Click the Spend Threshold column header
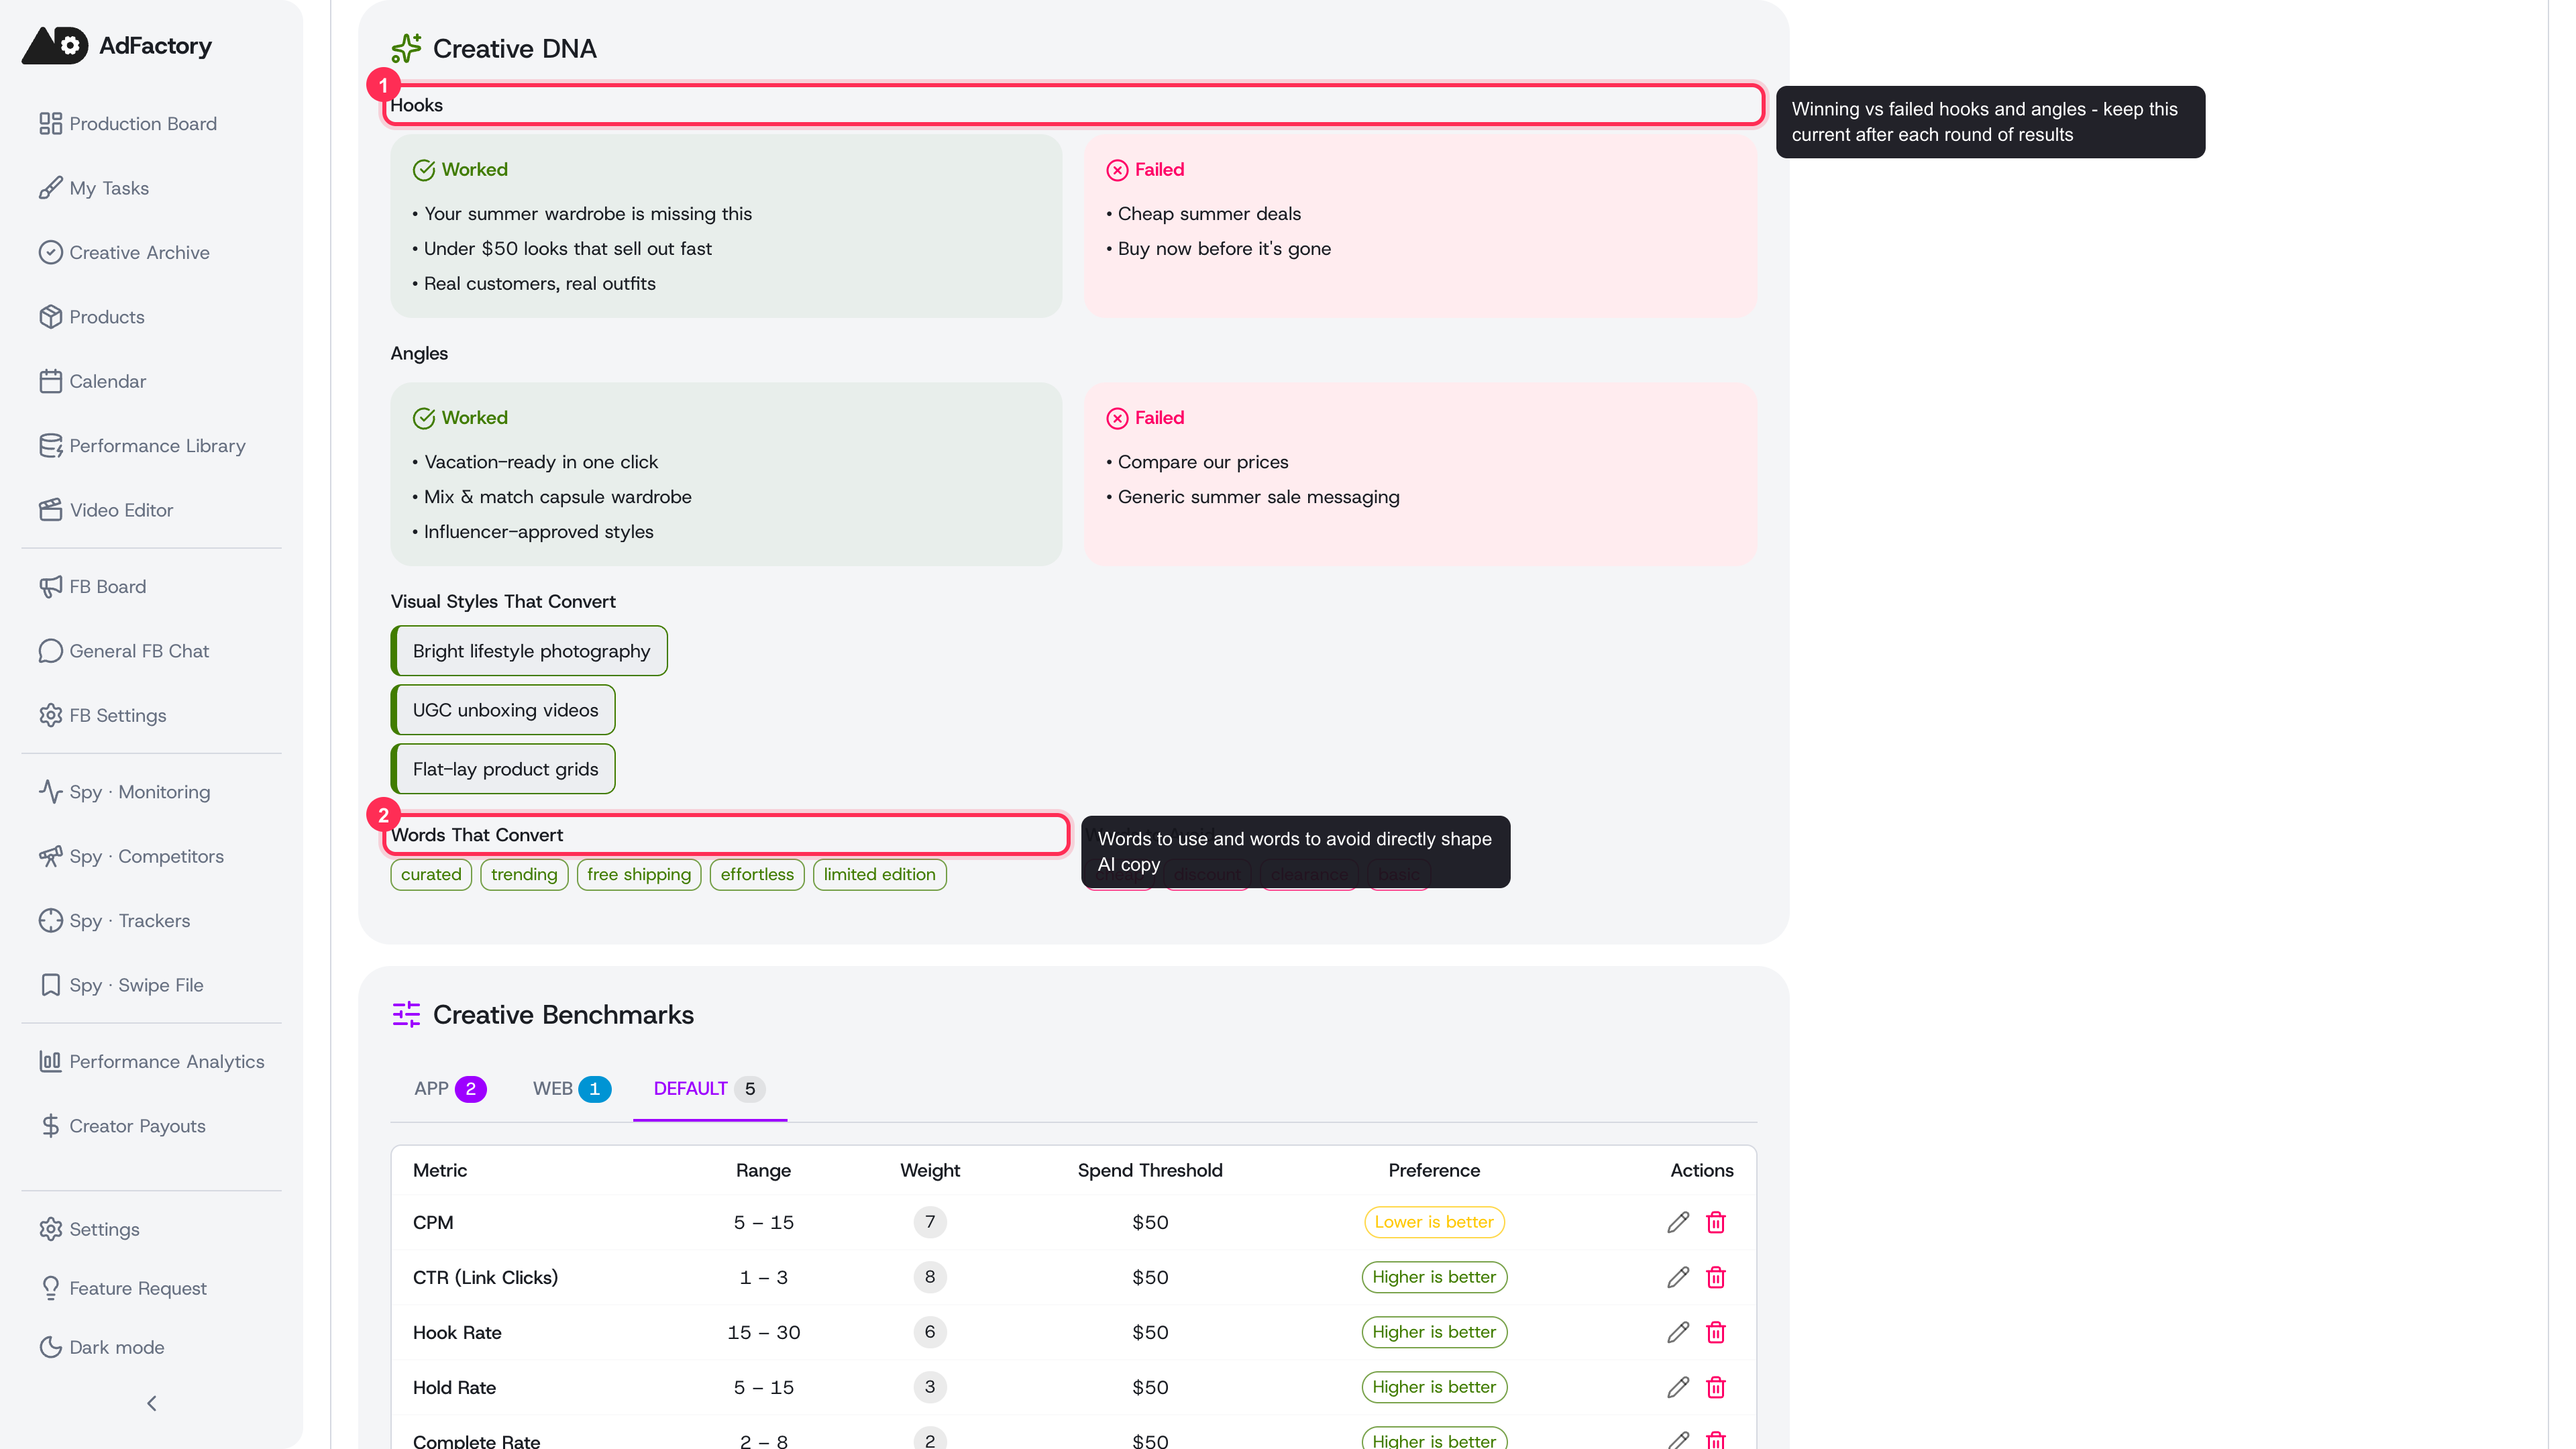 pos(1150,1170)
